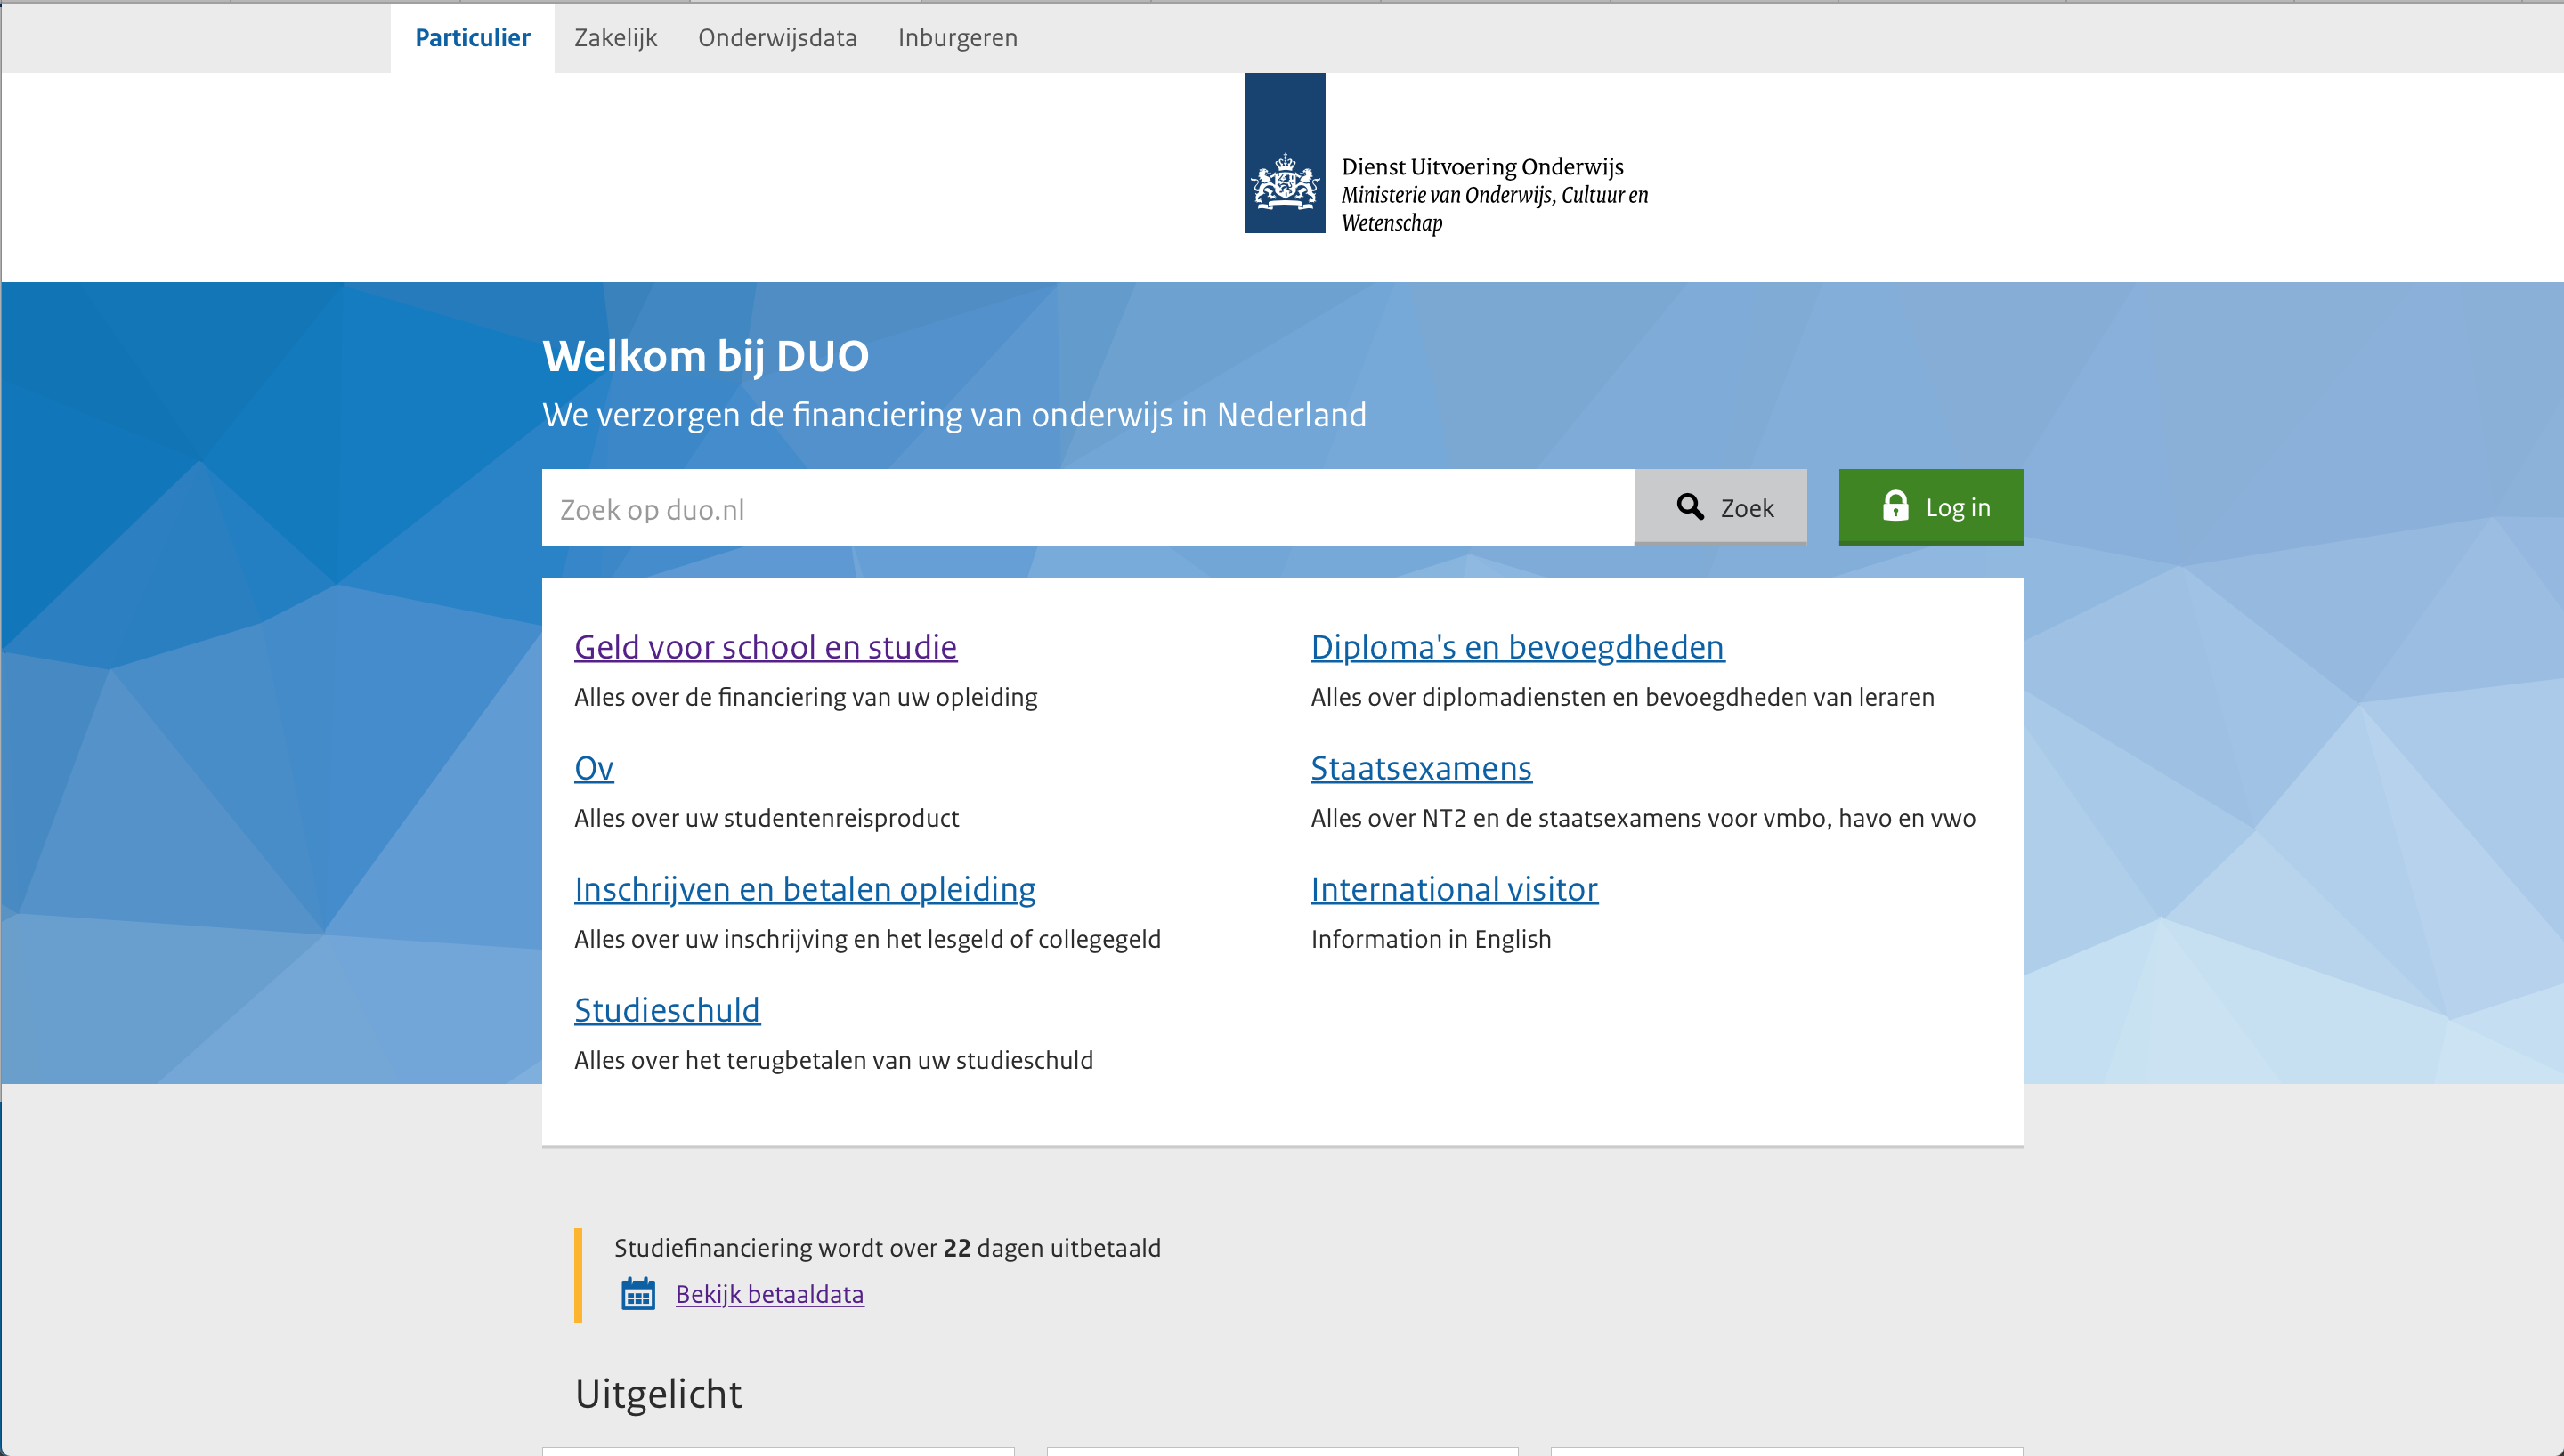The image size is (2564, 1456).
Task: Click the calendar icon beside Bekijk betaaldata
Action: pos(638,1293)
